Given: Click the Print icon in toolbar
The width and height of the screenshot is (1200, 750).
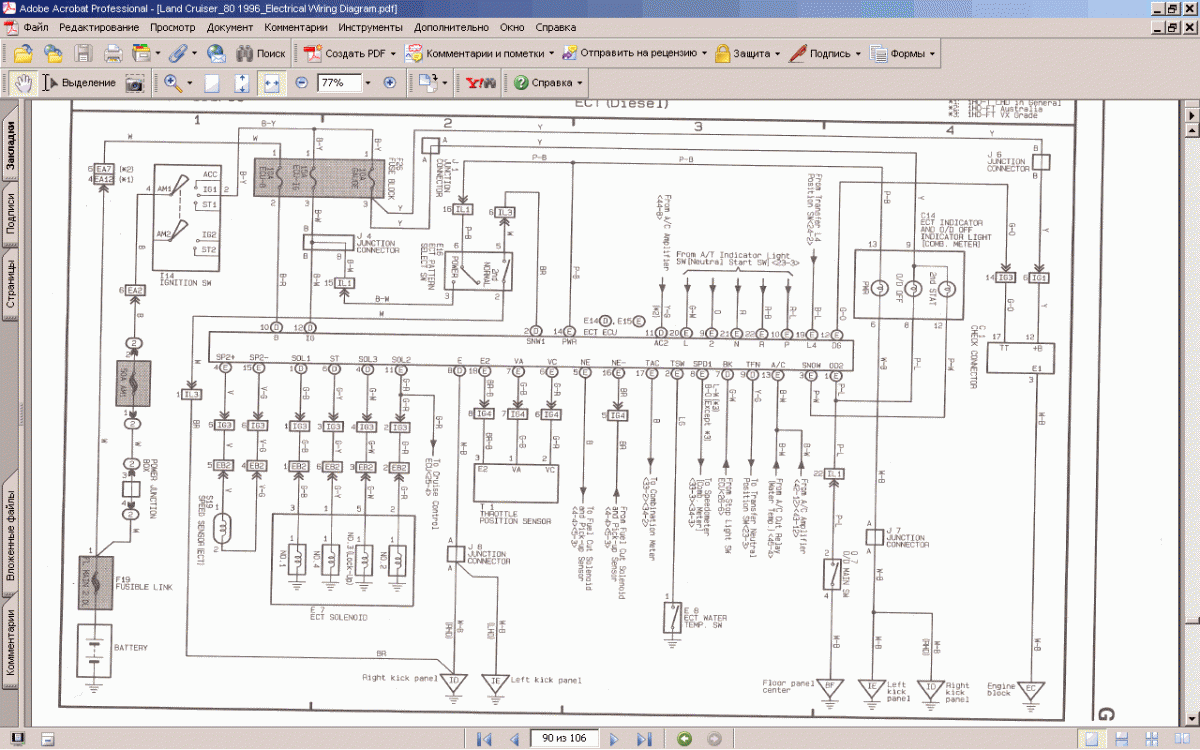Looking at the screenshot, I should (x=113, y=53).
